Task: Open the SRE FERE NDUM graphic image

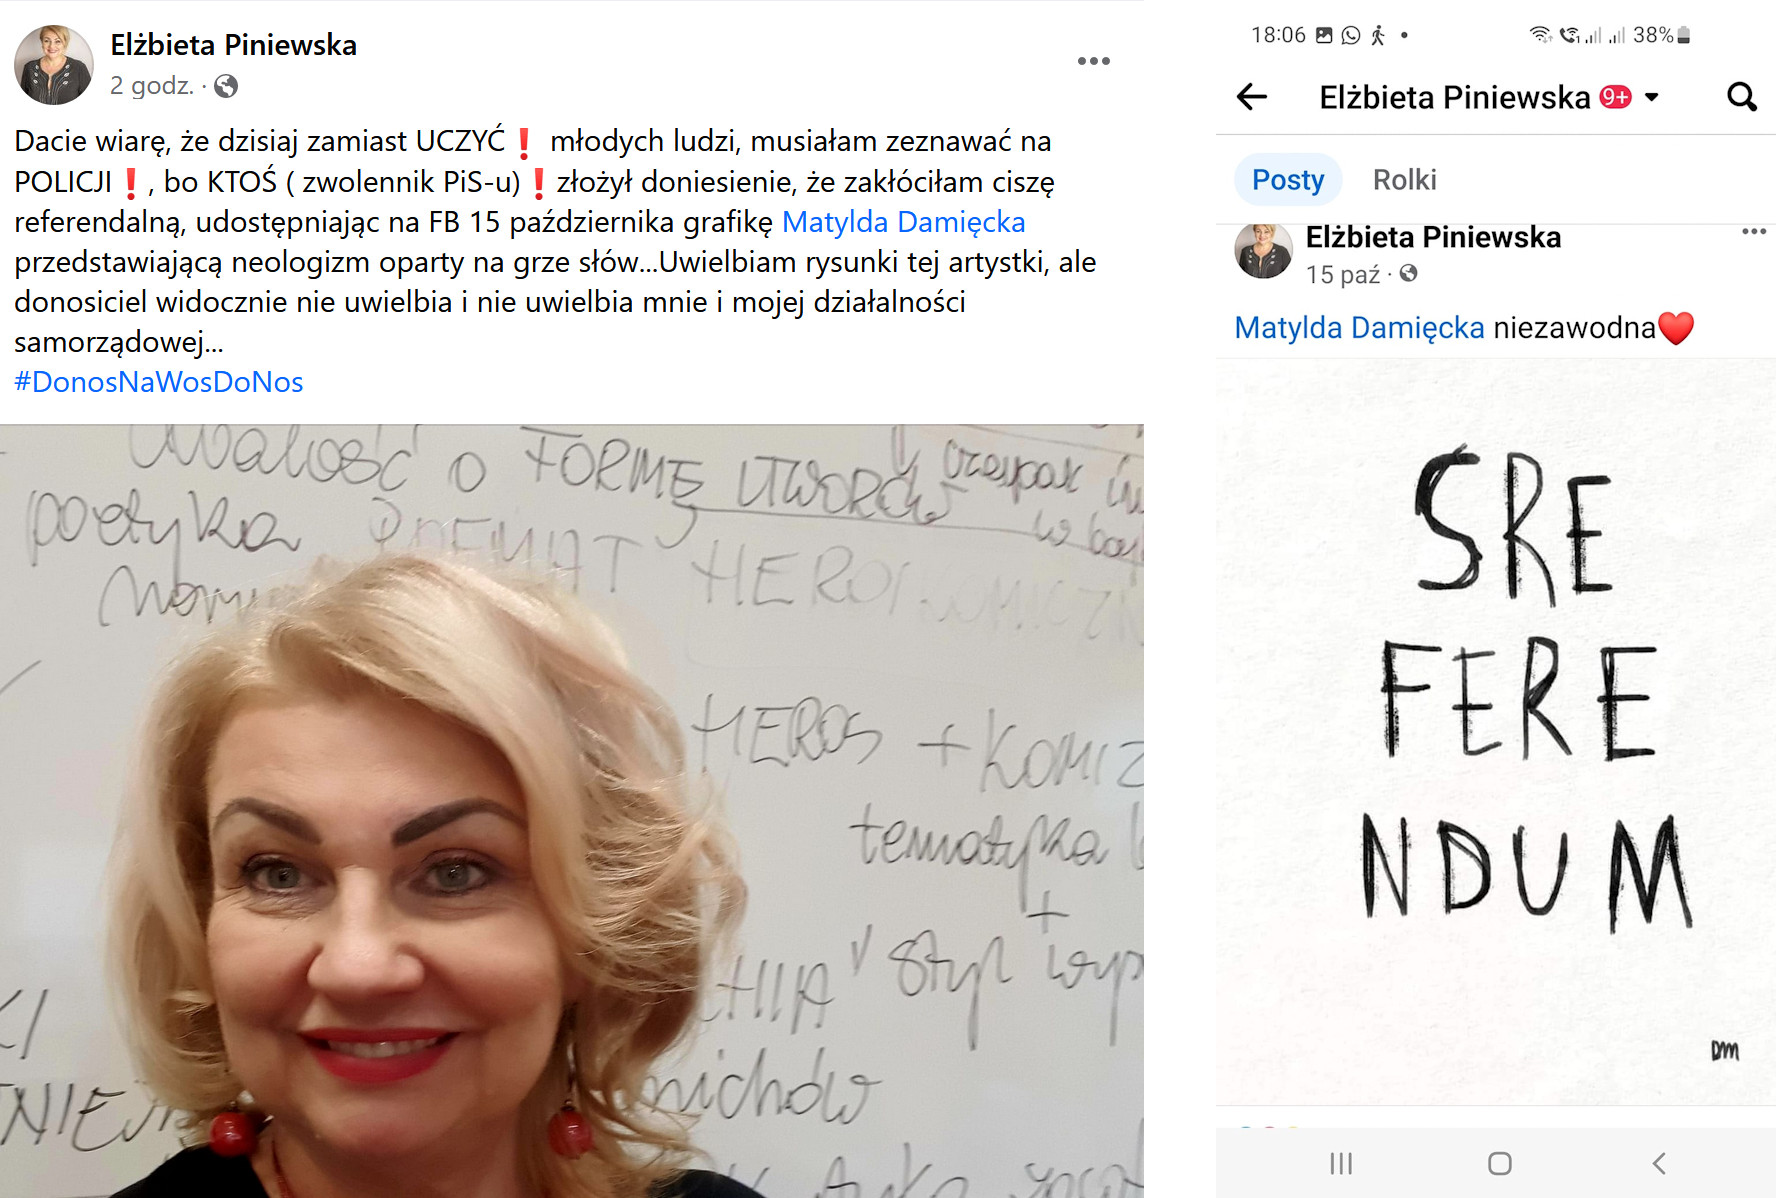Action: pos(1496,732)
